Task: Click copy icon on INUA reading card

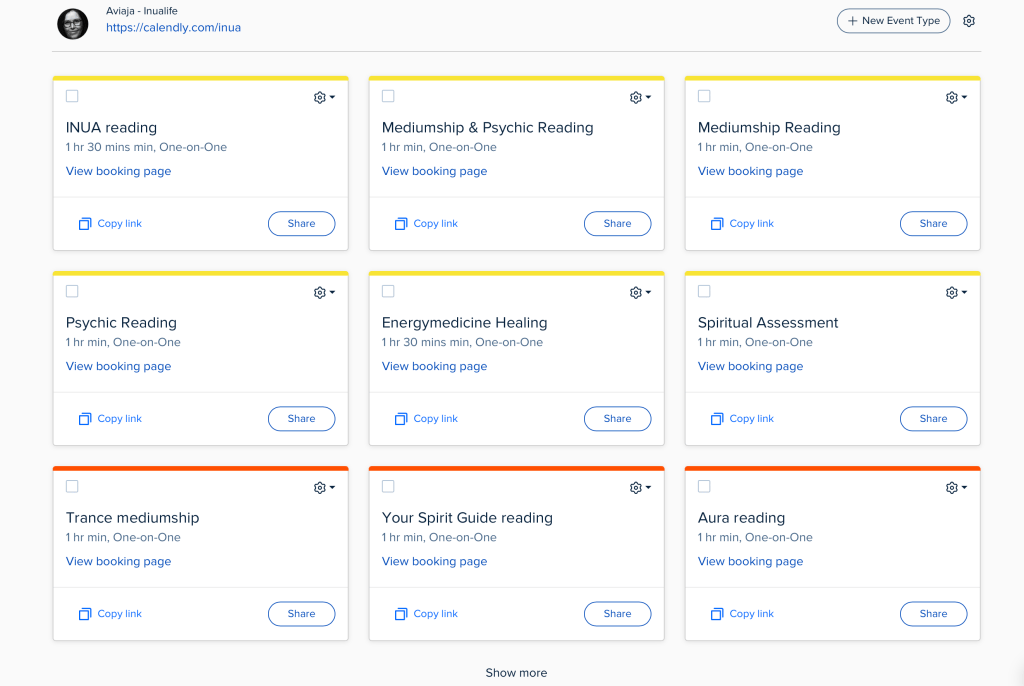Action: pyautogui.click(x=85, y=224)
